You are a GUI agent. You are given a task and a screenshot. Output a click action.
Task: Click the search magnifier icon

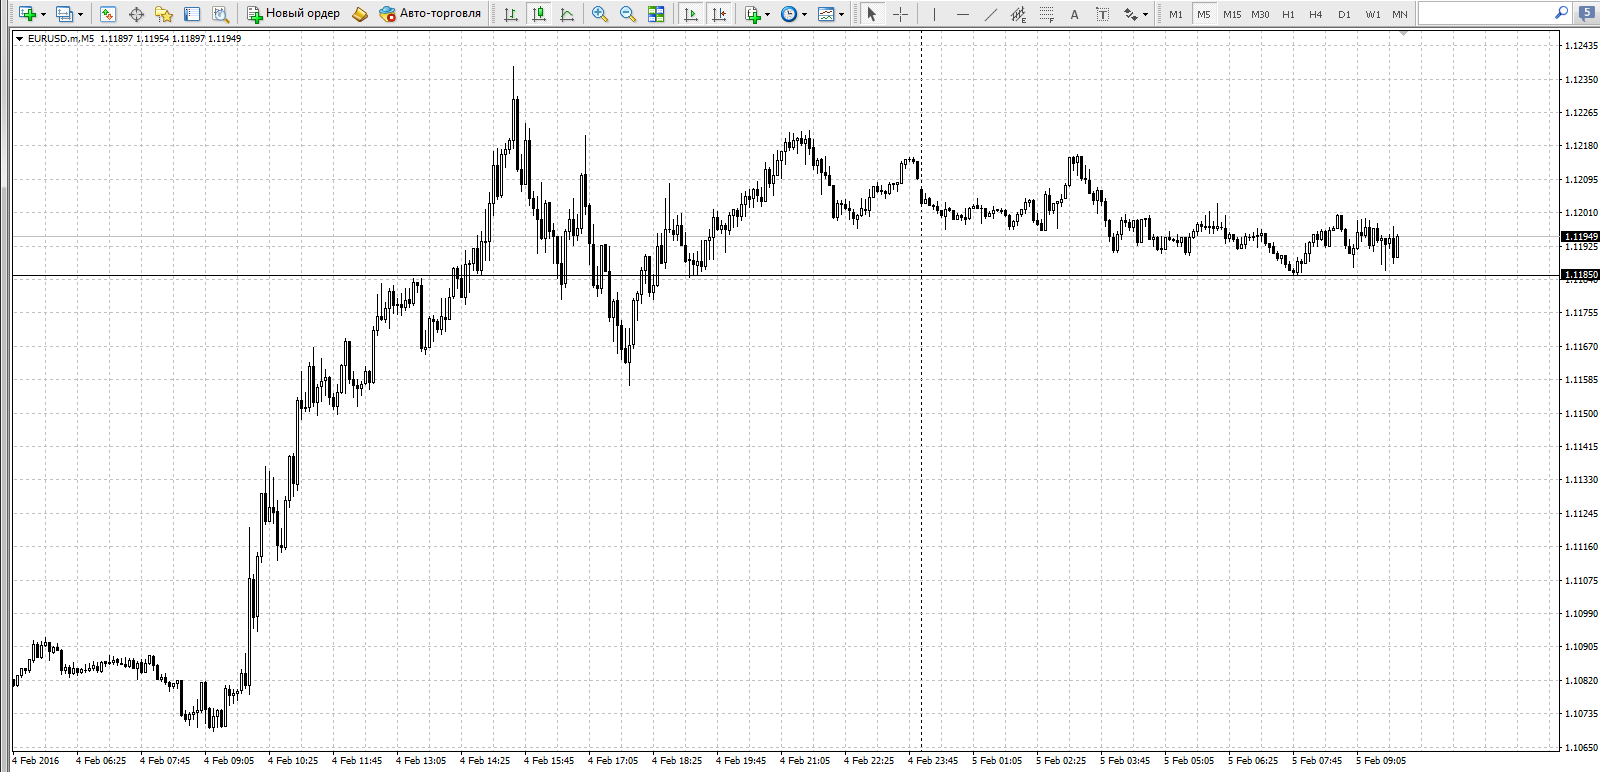click(x=1561, y=13)
